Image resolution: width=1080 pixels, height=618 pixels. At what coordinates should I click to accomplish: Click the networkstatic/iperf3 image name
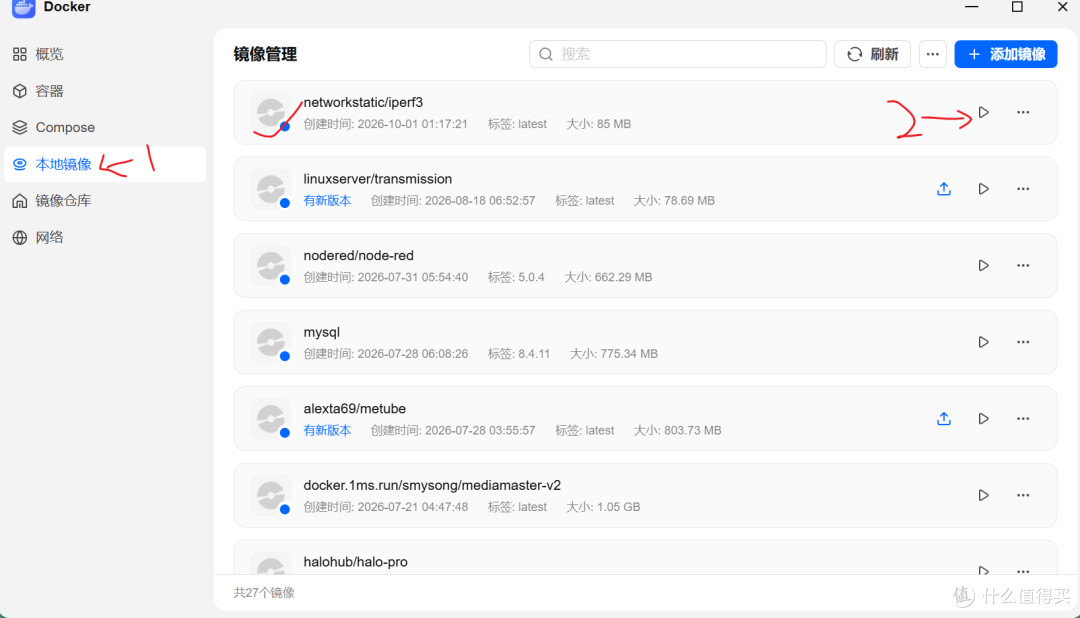[363, 103]
